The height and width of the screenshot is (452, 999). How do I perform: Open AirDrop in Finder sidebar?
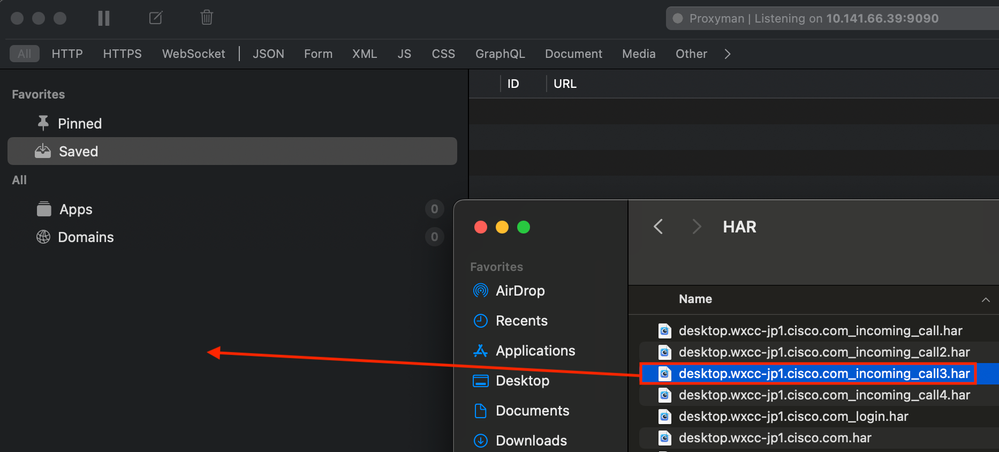click(x=520, y=291)
